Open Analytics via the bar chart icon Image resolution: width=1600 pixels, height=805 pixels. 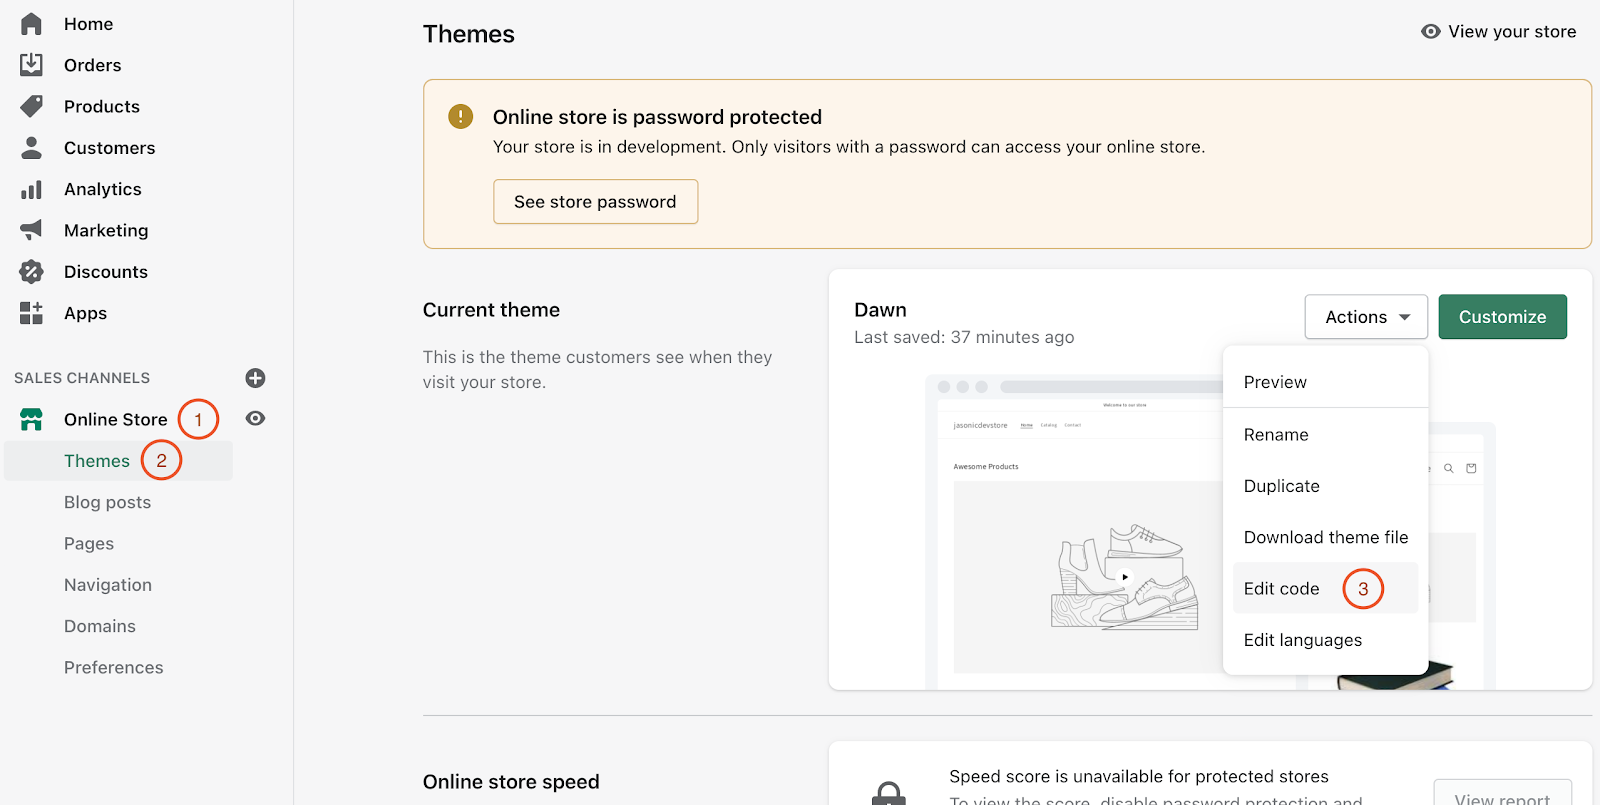31,189
